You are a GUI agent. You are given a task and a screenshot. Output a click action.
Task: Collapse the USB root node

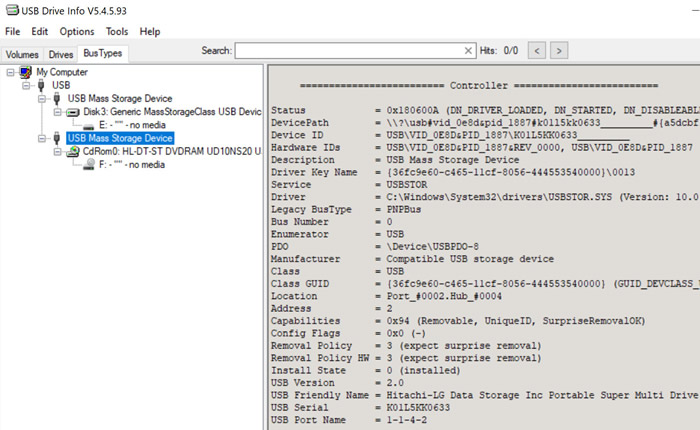(27, 85)
